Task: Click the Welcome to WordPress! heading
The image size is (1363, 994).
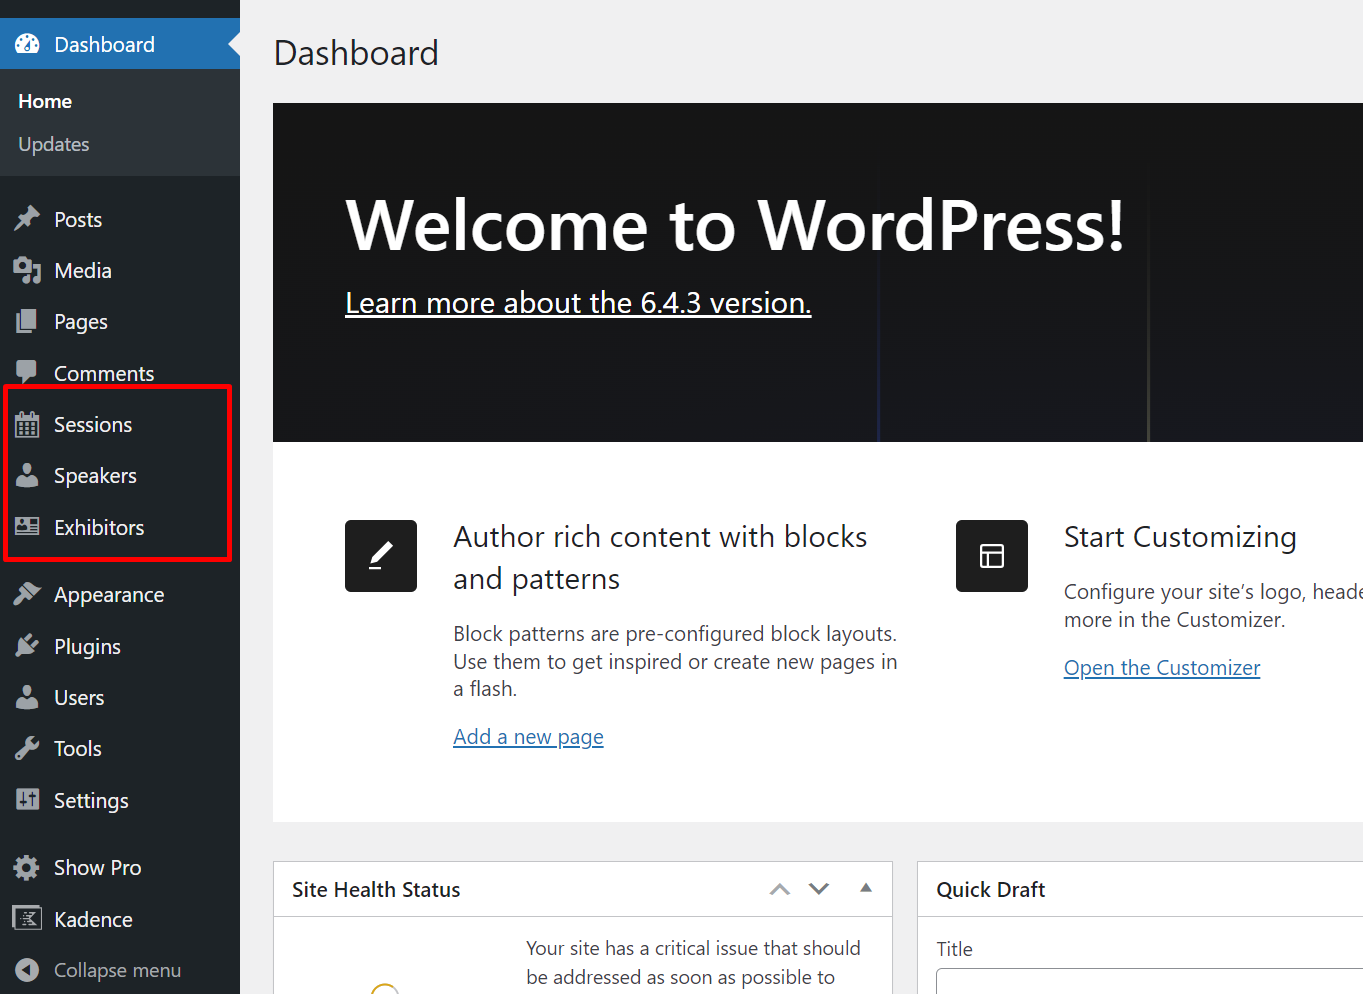Action: pos(735,225)
